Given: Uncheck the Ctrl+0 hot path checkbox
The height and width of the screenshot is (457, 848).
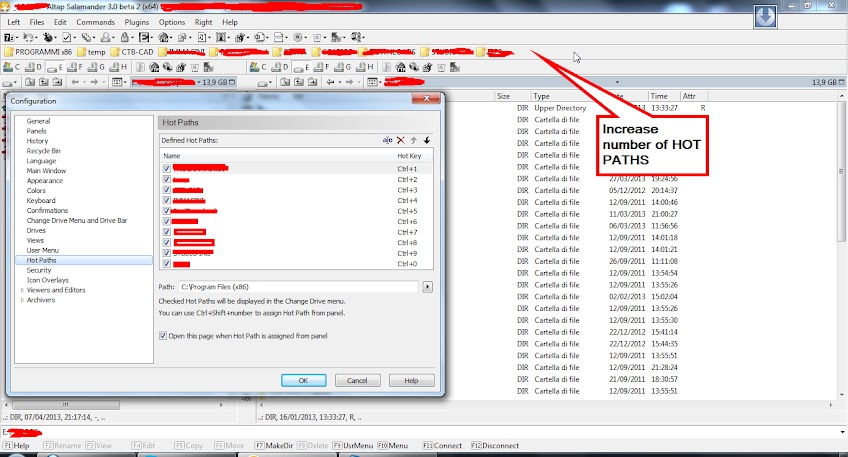Looking at the screenshot, I should click(x=167, y=264).
